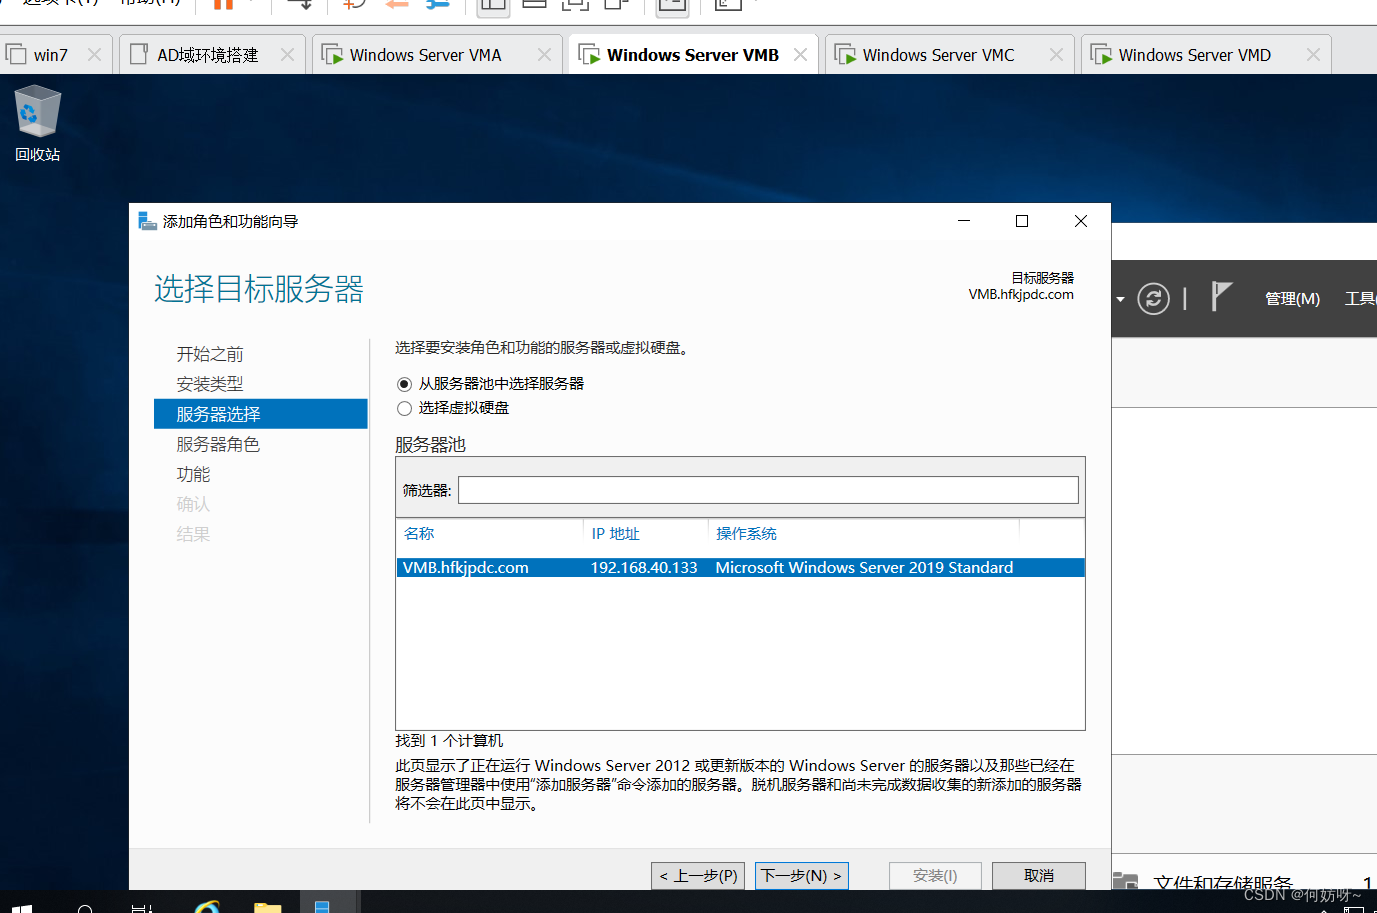The height and width of the screenshot is (913, 1377).
Task: Close the win7 VM tab
Action: coord(94,55)
